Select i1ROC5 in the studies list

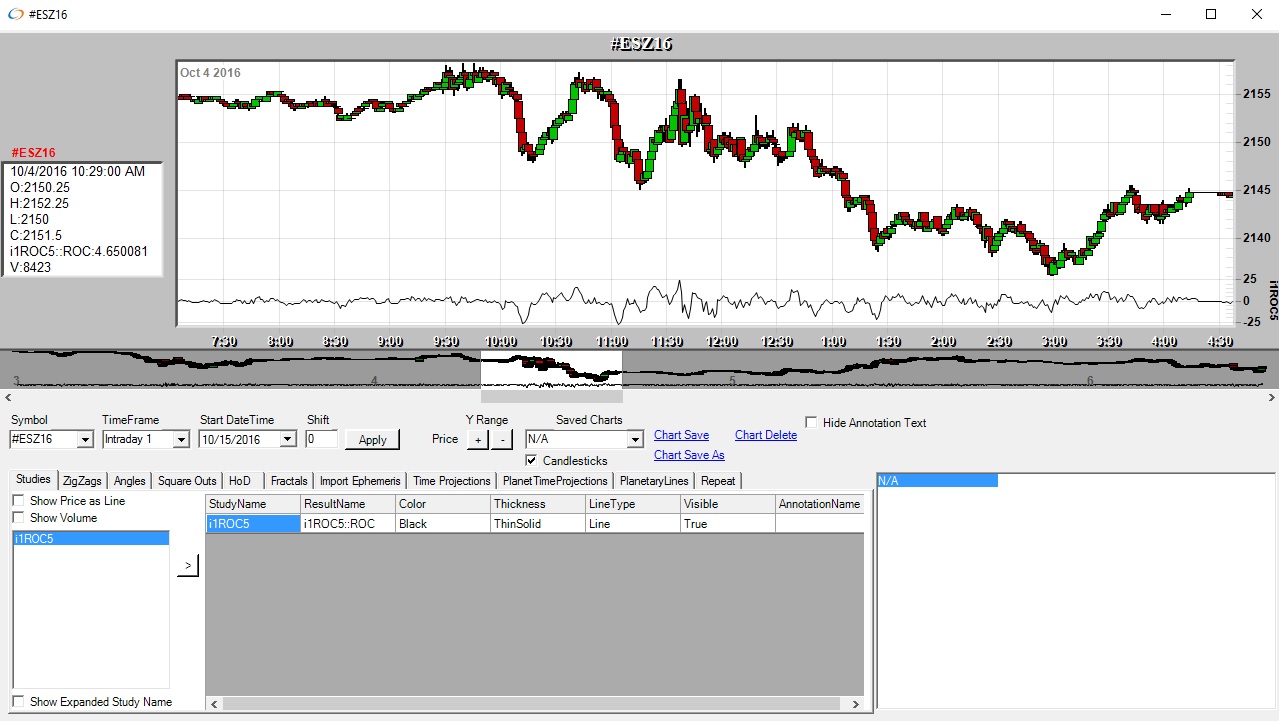[90, 538]
